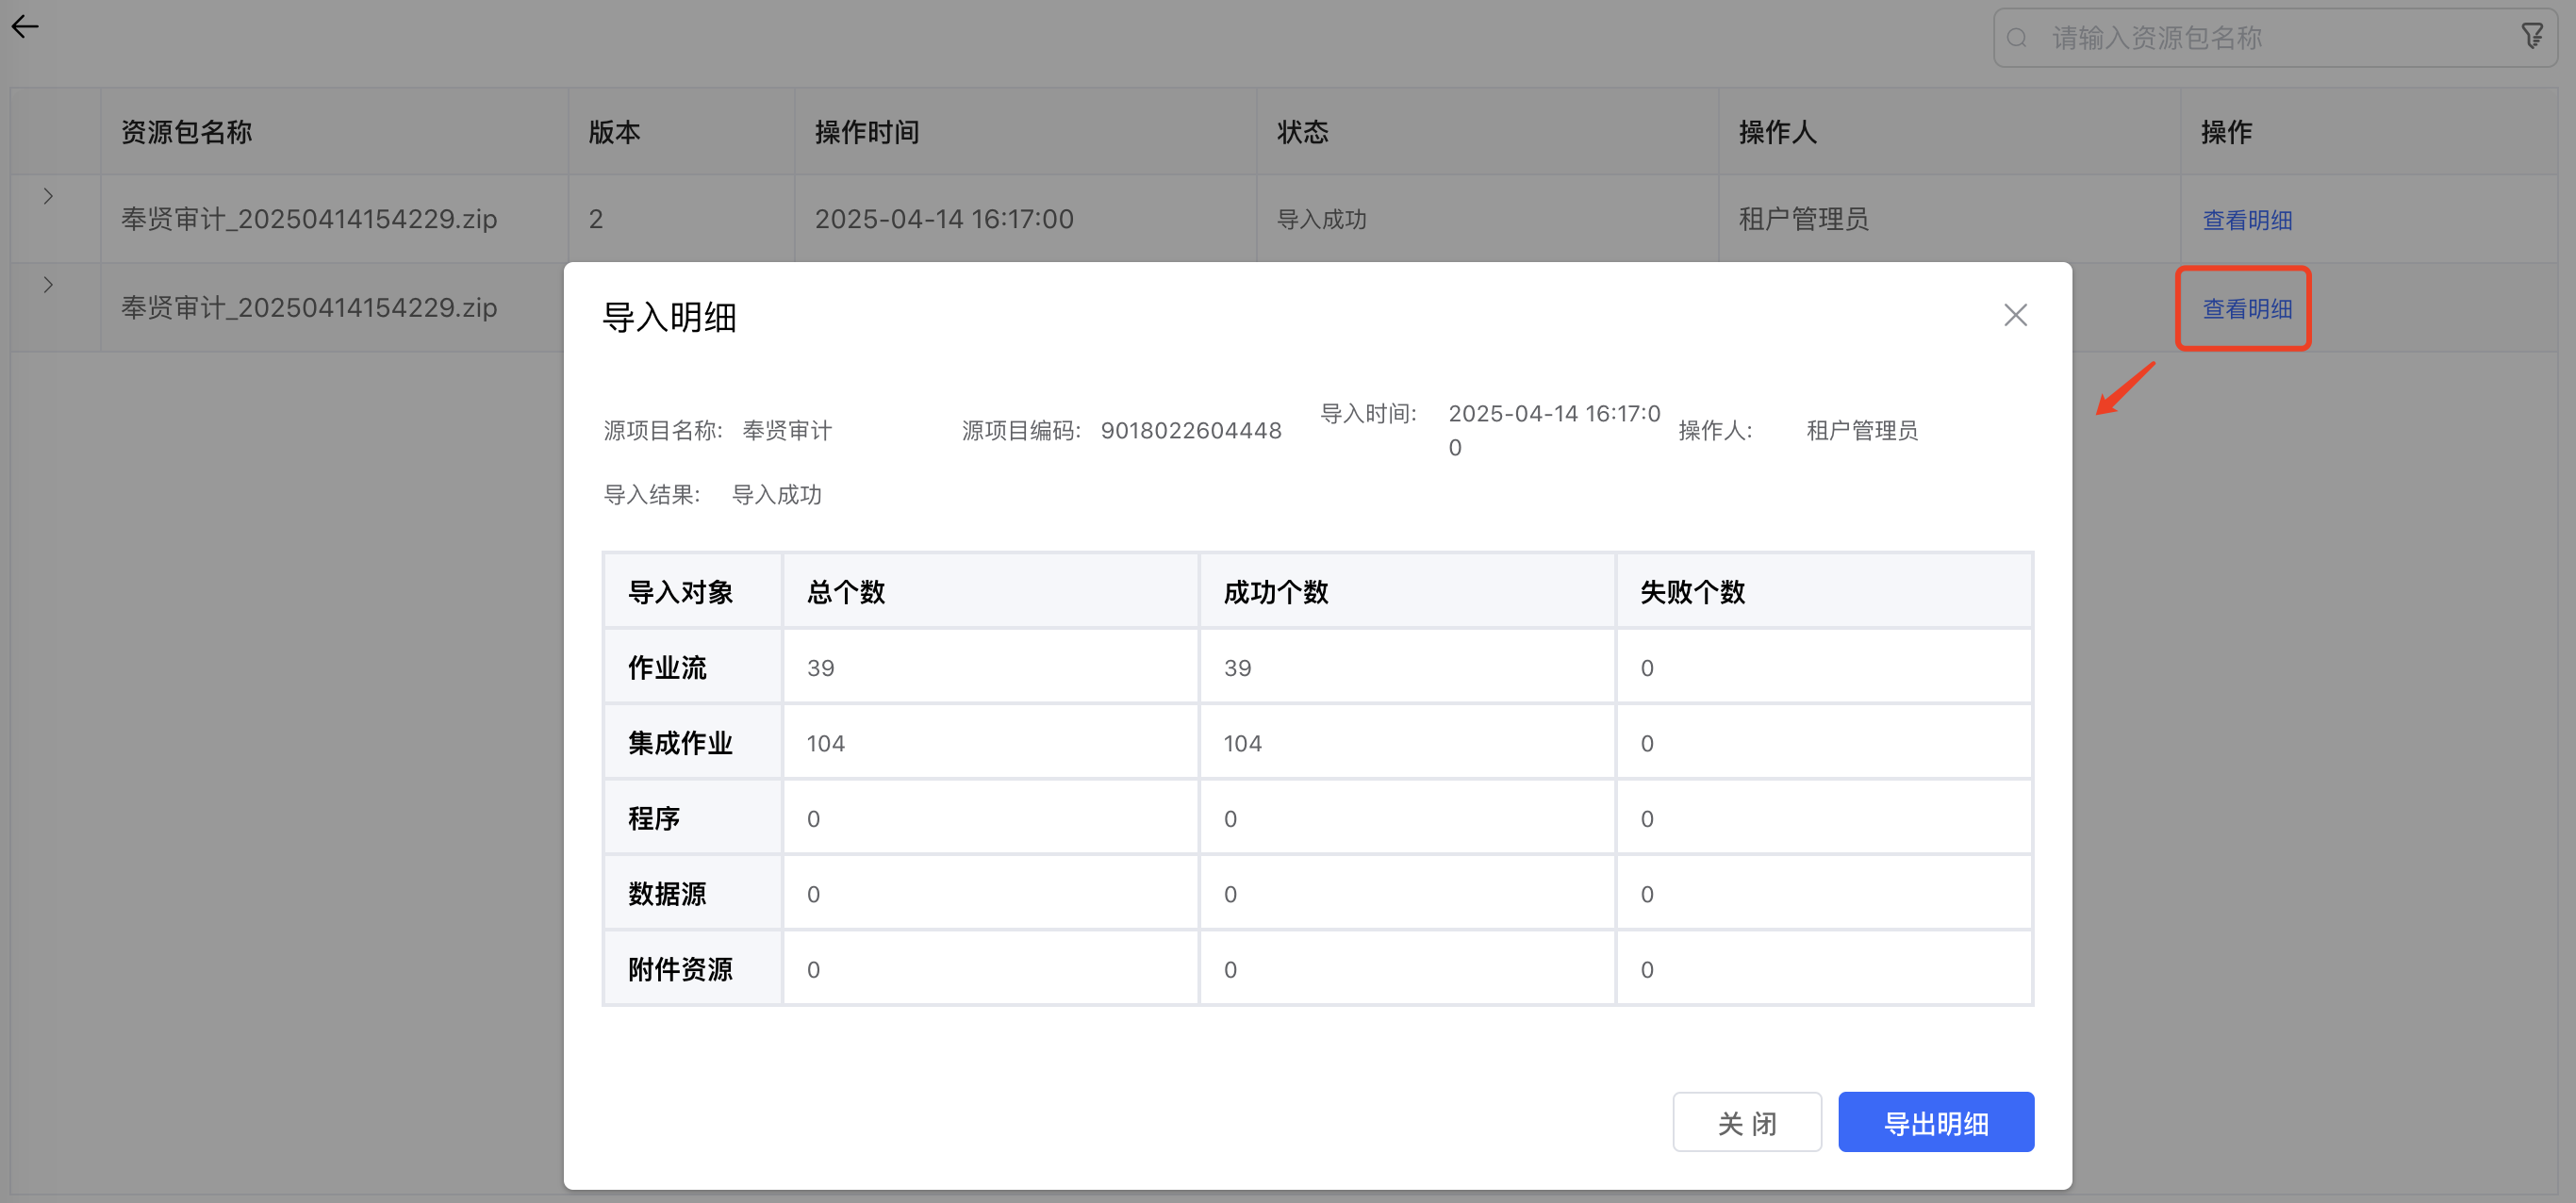Click the 操作时间 column header
2576x1203 pixels.
click(x=866, y=132)
